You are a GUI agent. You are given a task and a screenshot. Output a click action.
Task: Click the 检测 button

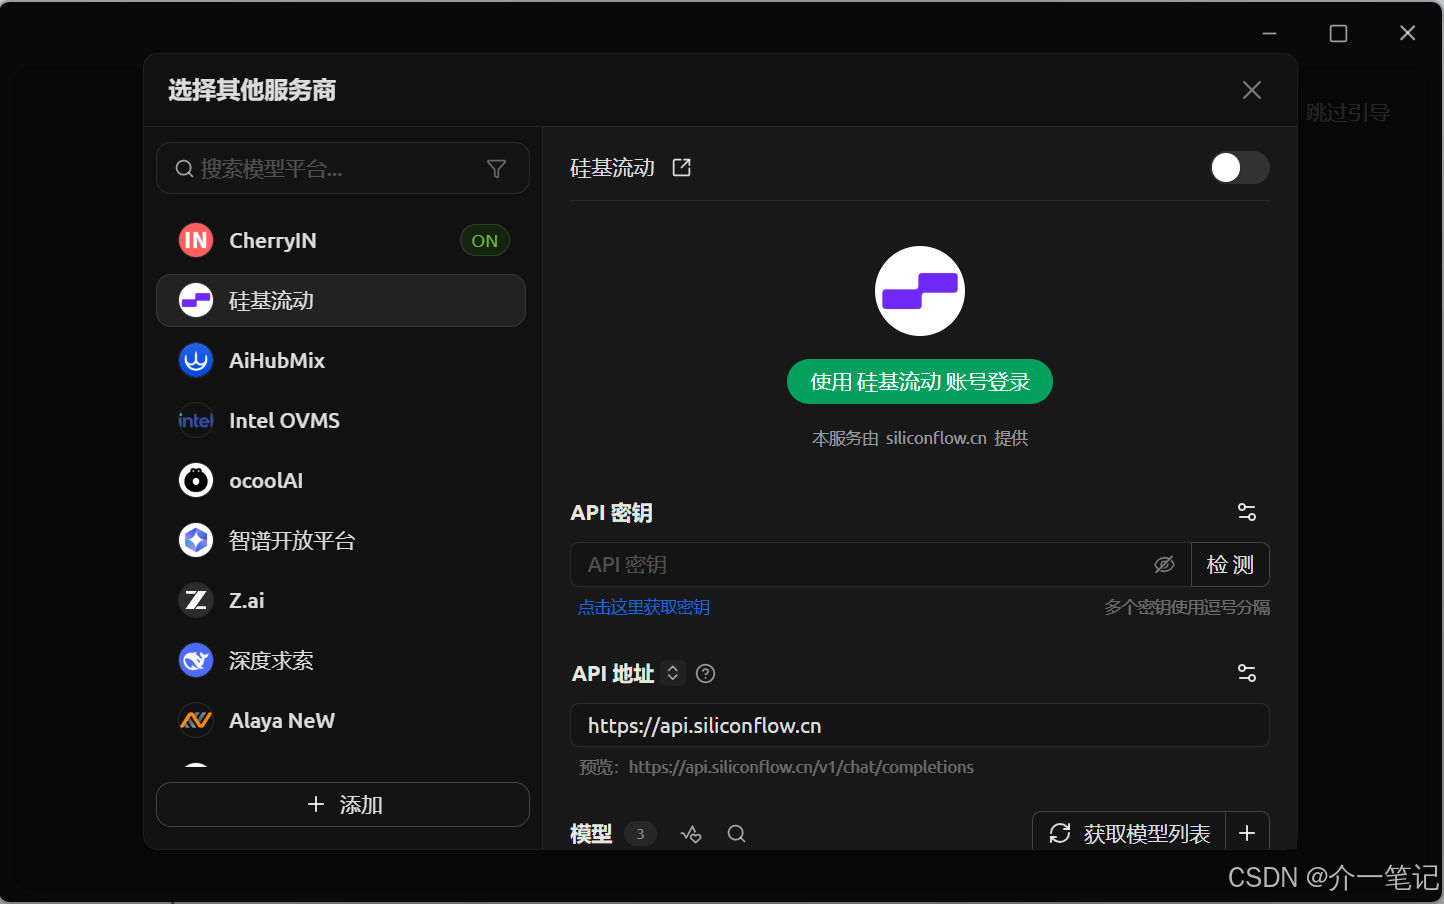[x=1230, y=565]
